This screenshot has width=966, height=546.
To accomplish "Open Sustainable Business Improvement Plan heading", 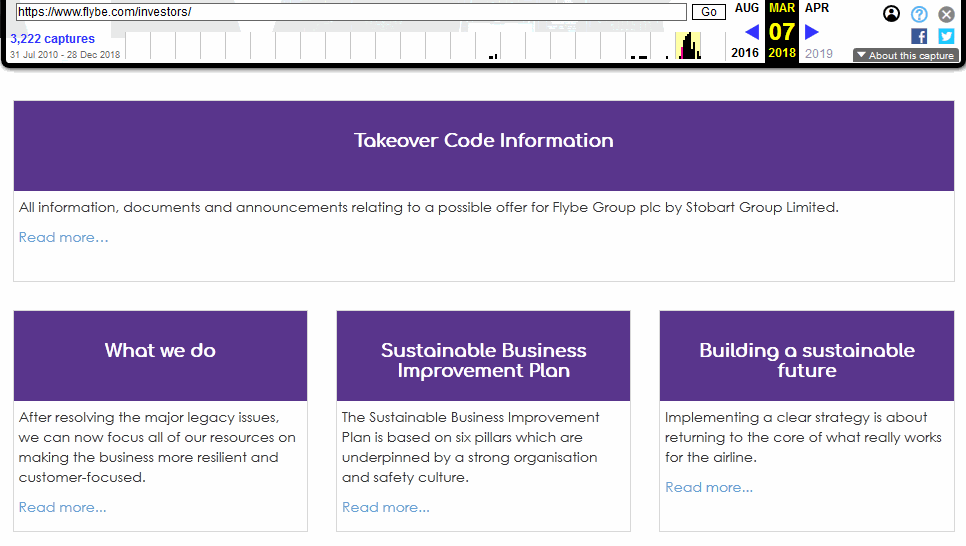I will [x=483, y=360].
